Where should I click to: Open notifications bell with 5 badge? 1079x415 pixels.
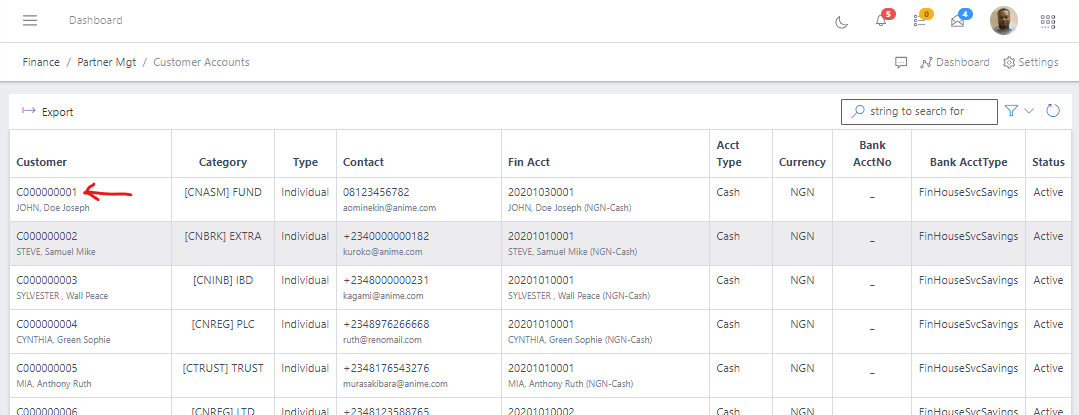click(x=881, y=21)
